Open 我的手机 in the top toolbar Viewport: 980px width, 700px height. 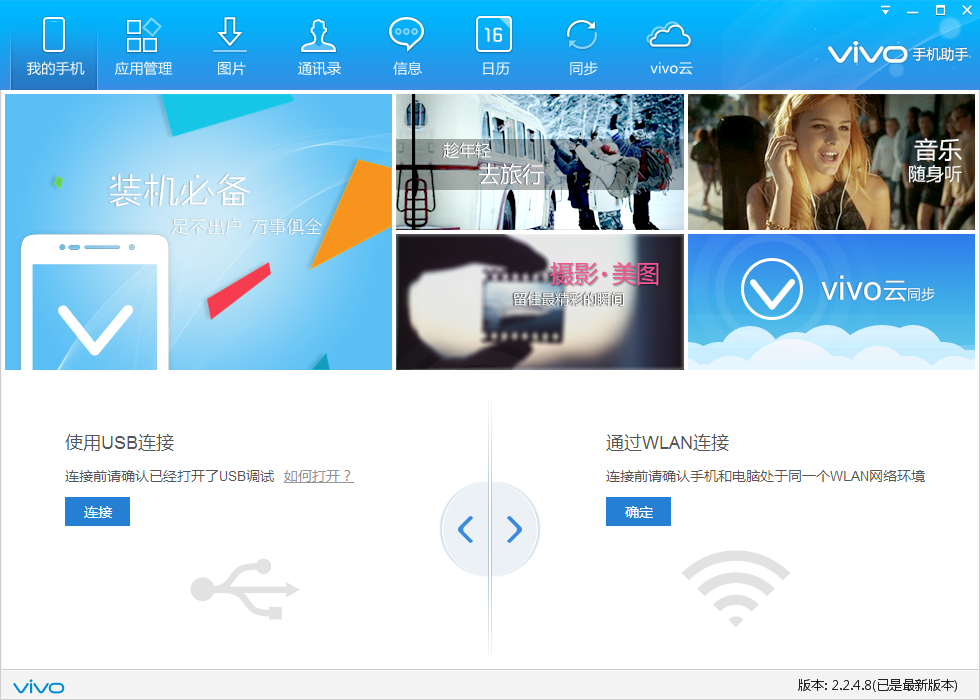[53, 47]
